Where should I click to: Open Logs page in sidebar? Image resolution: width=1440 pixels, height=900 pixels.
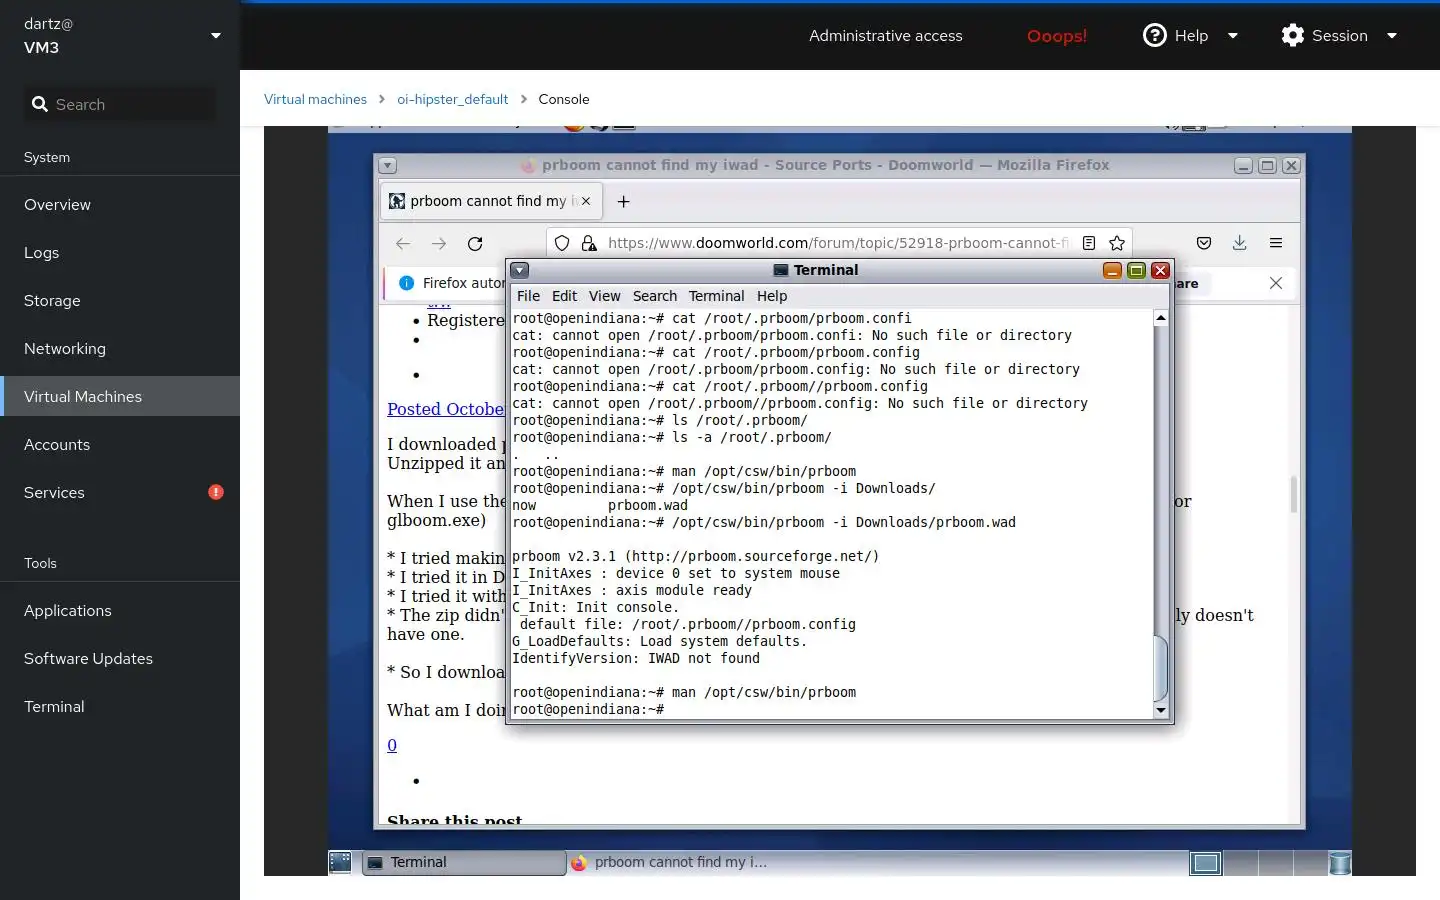(x=120, y=252)
